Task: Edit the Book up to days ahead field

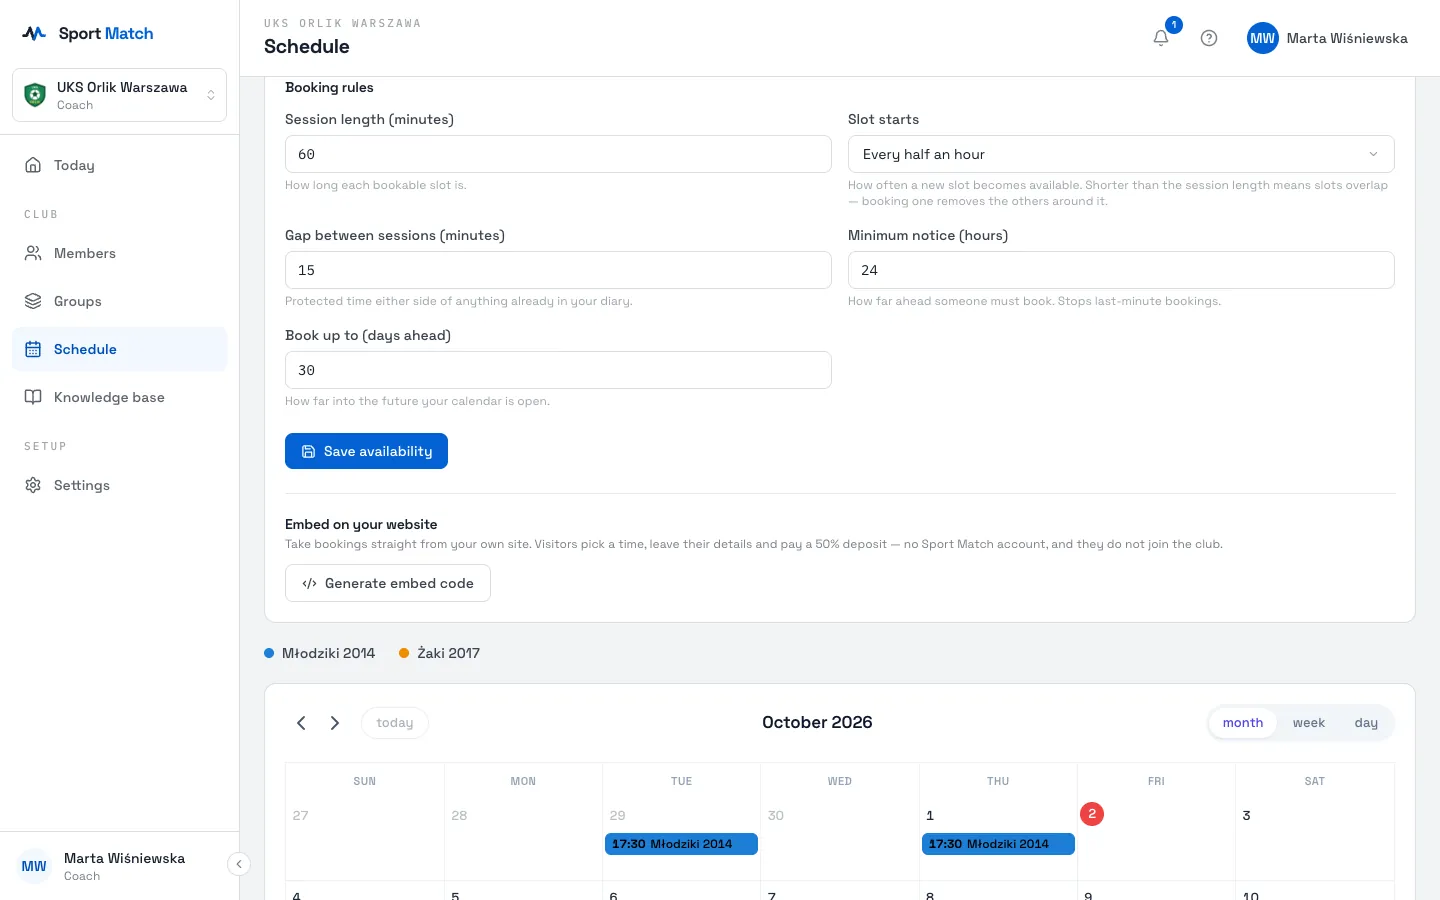Action: [x=558, y=370]
